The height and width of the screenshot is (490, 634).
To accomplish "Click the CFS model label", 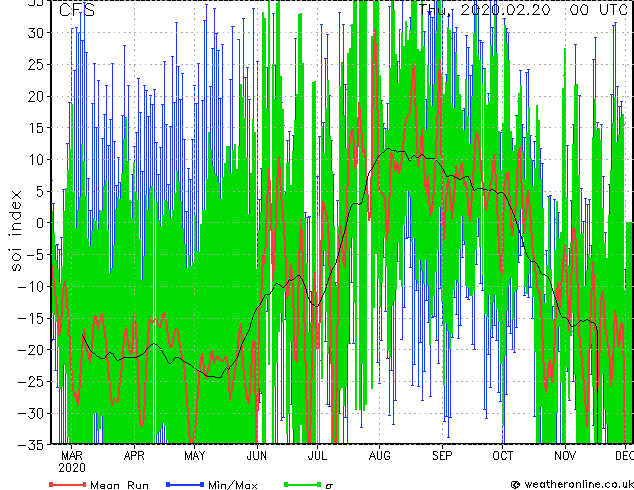I will tap(77, 10).
